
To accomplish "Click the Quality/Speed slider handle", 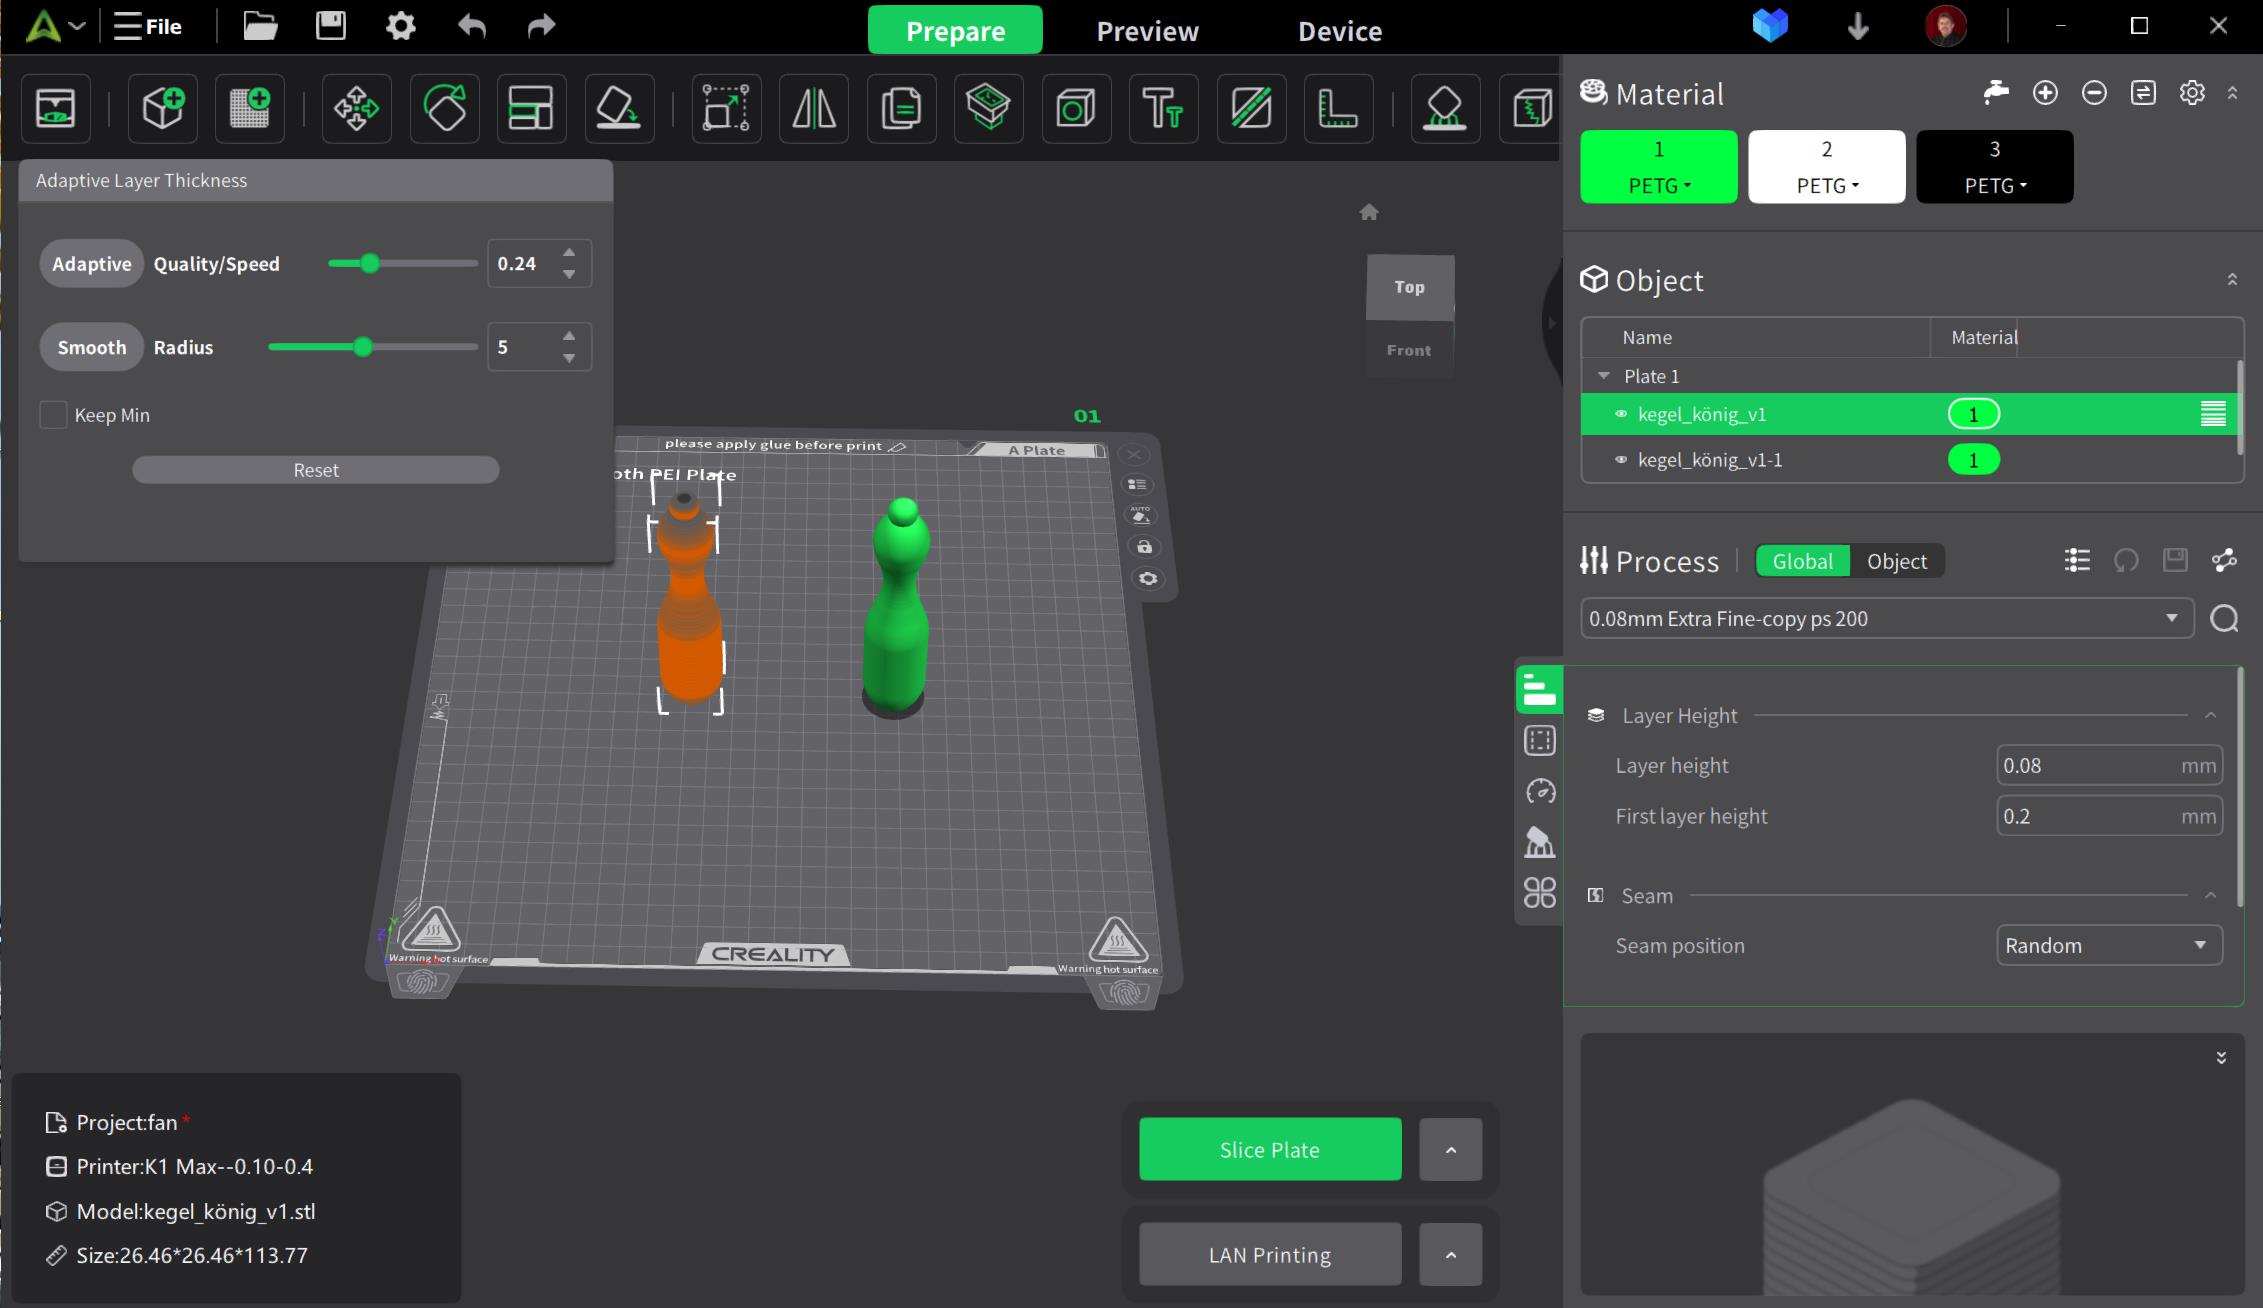I will point(370,264).
